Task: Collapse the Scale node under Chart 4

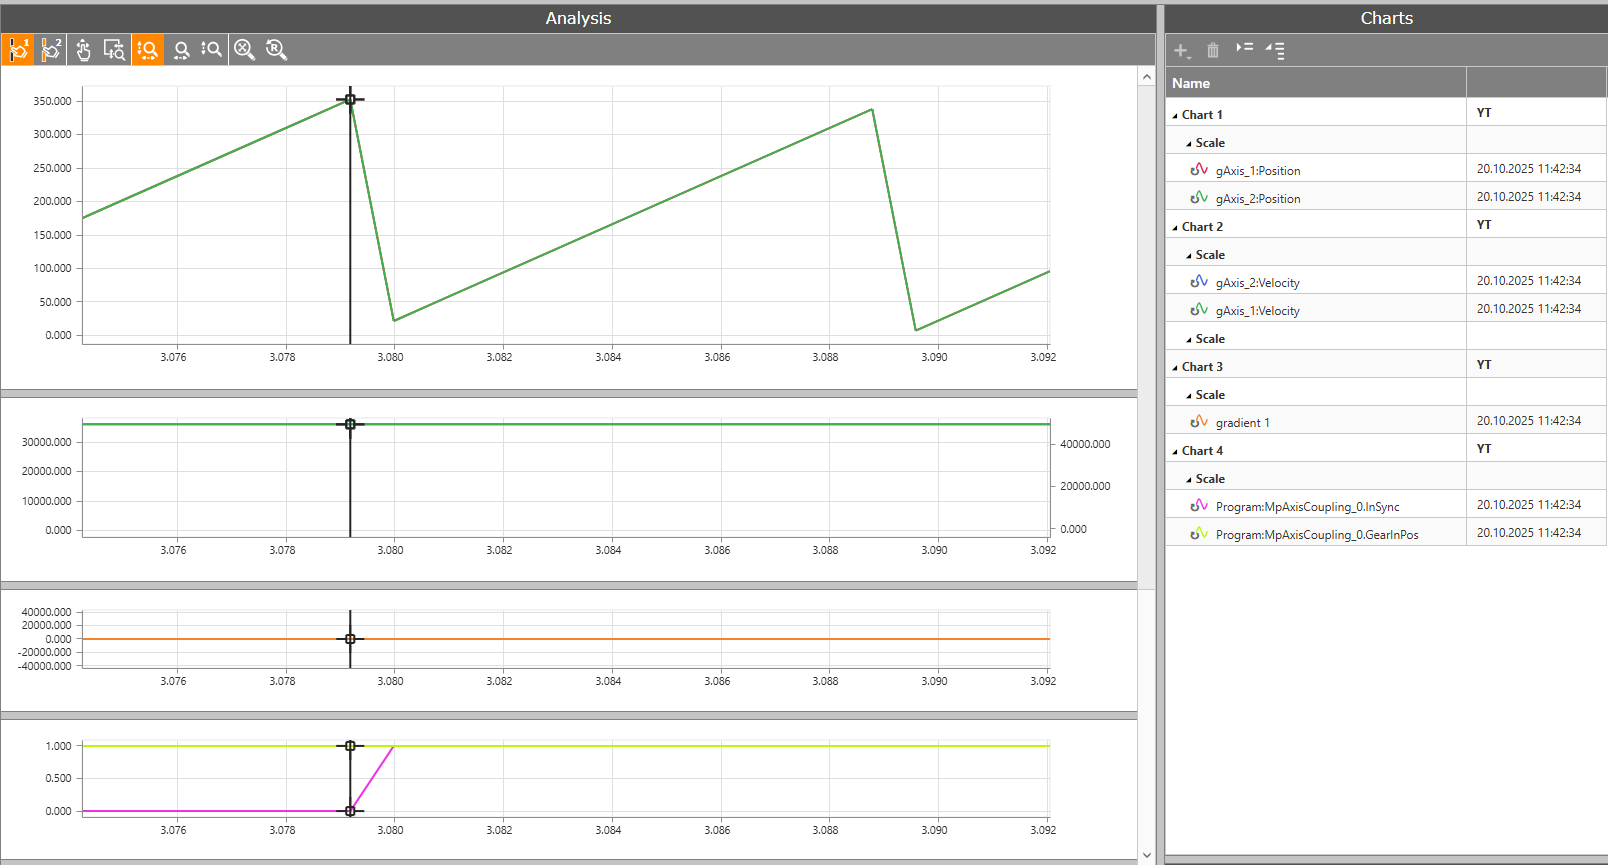Action: tap(1189, 480)
